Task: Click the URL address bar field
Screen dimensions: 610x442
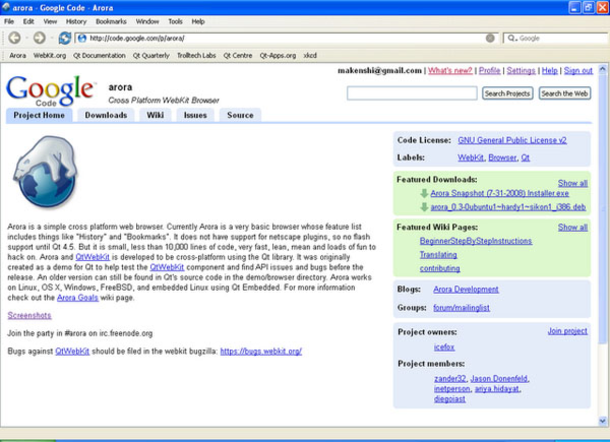Action: 286,38
